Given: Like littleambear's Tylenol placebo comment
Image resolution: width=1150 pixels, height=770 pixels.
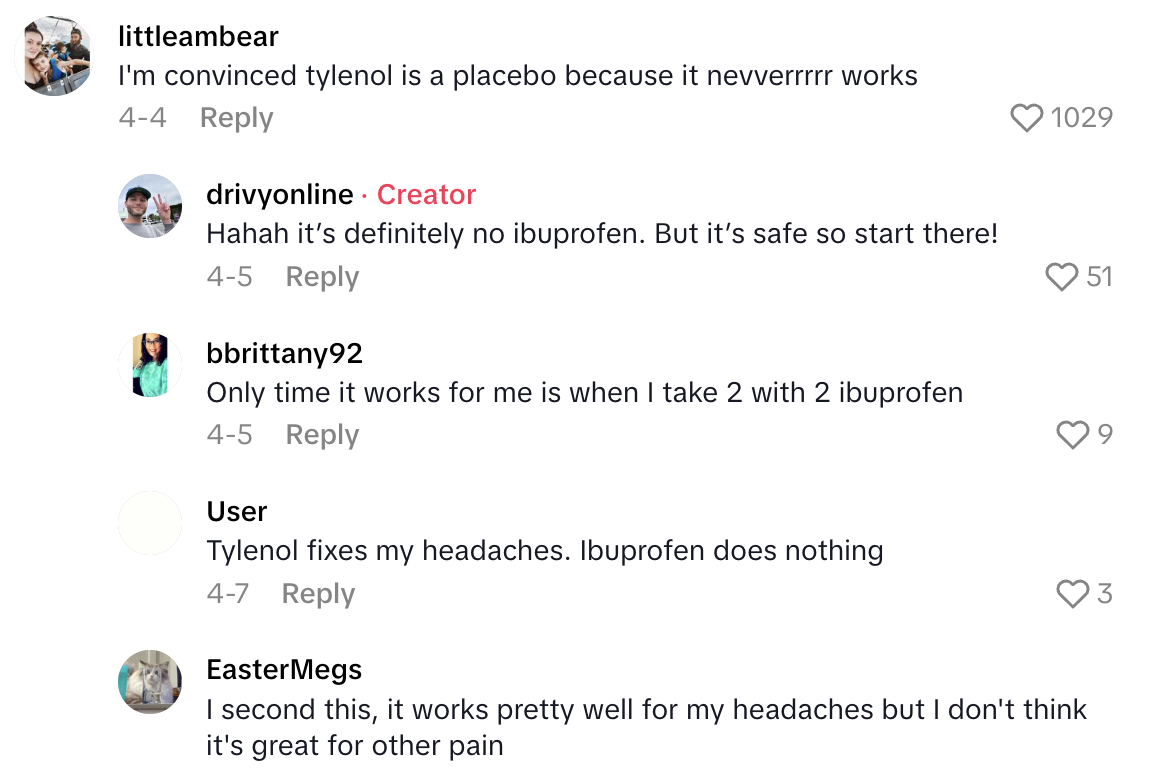Looking at the screenshot, I should click(1026, 118).
